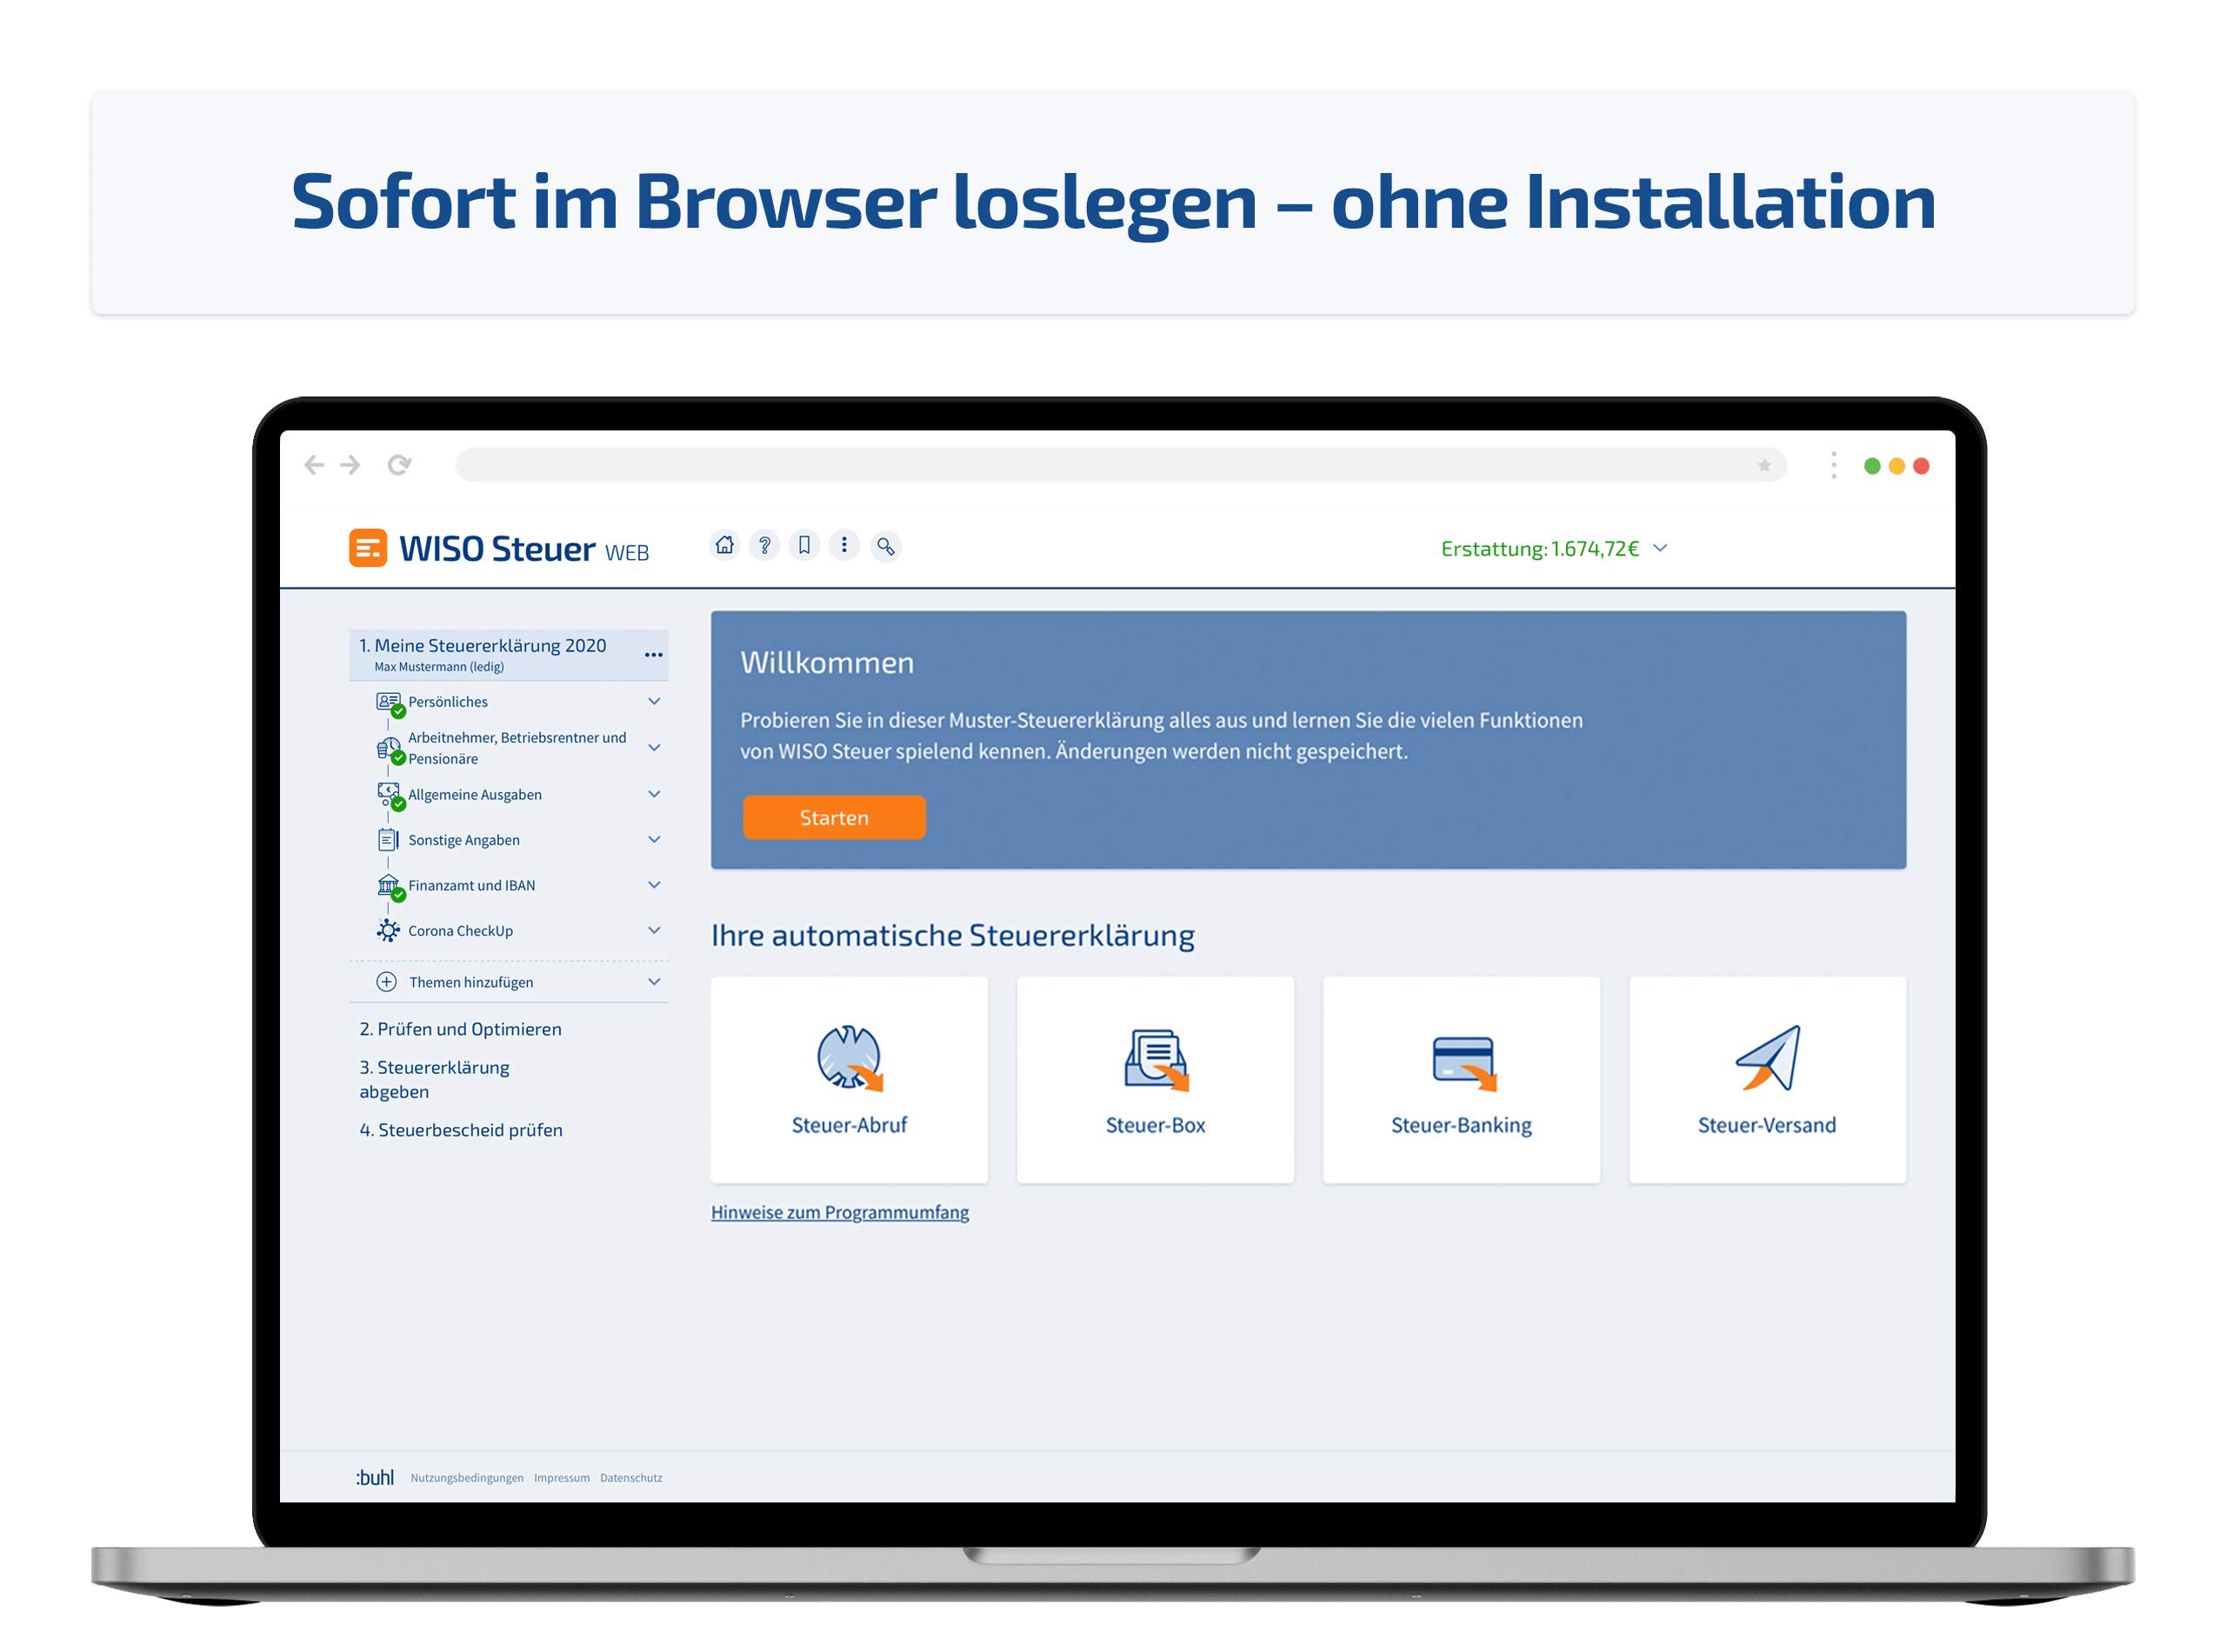Click the magnifier search icon
Viewport: 2226px width, 1652px height.
click(885, 546)
